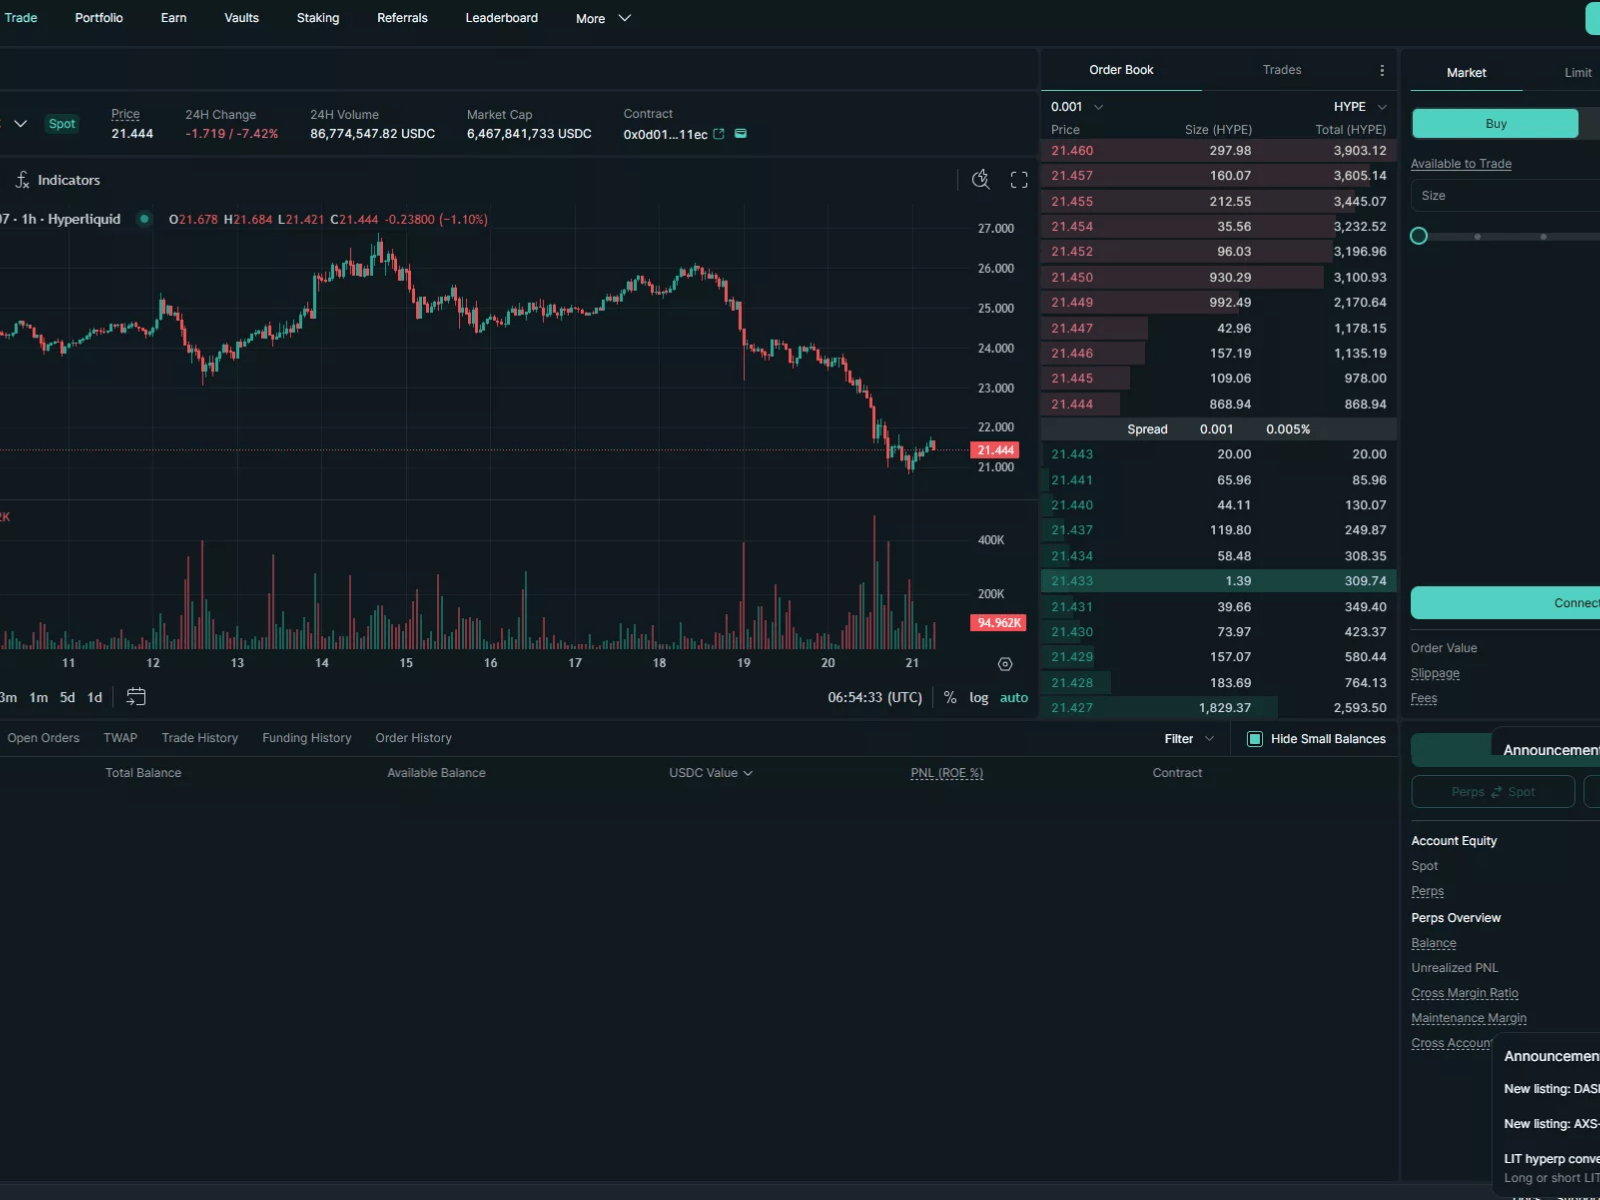This screenshot has height=1200, width=1600.
Task: Click the Connect wallet button
Action: [1505, 603]
